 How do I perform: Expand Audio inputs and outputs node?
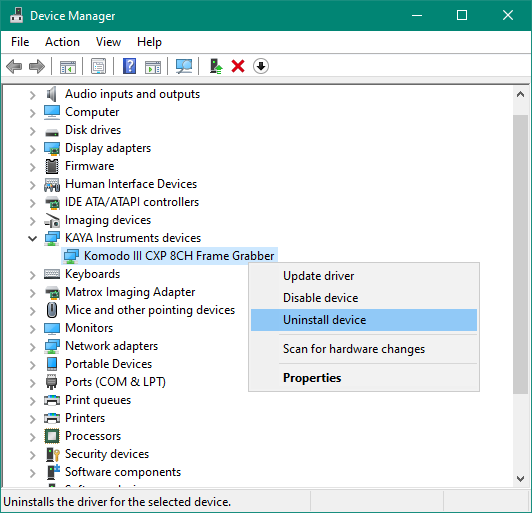coord(33,95)
